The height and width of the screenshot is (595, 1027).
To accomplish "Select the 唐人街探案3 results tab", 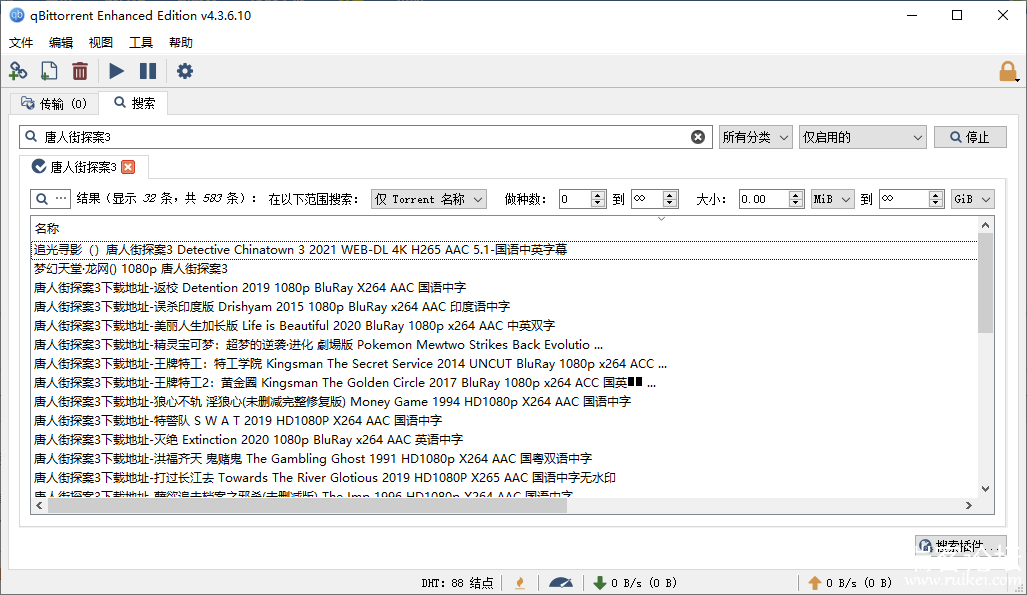I will click(83, 167).
